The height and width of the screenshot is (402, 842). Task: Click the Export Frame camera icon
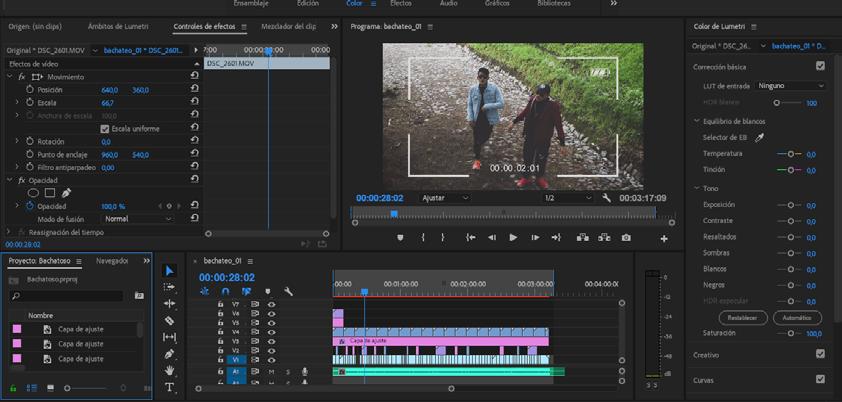click(626, 238)
